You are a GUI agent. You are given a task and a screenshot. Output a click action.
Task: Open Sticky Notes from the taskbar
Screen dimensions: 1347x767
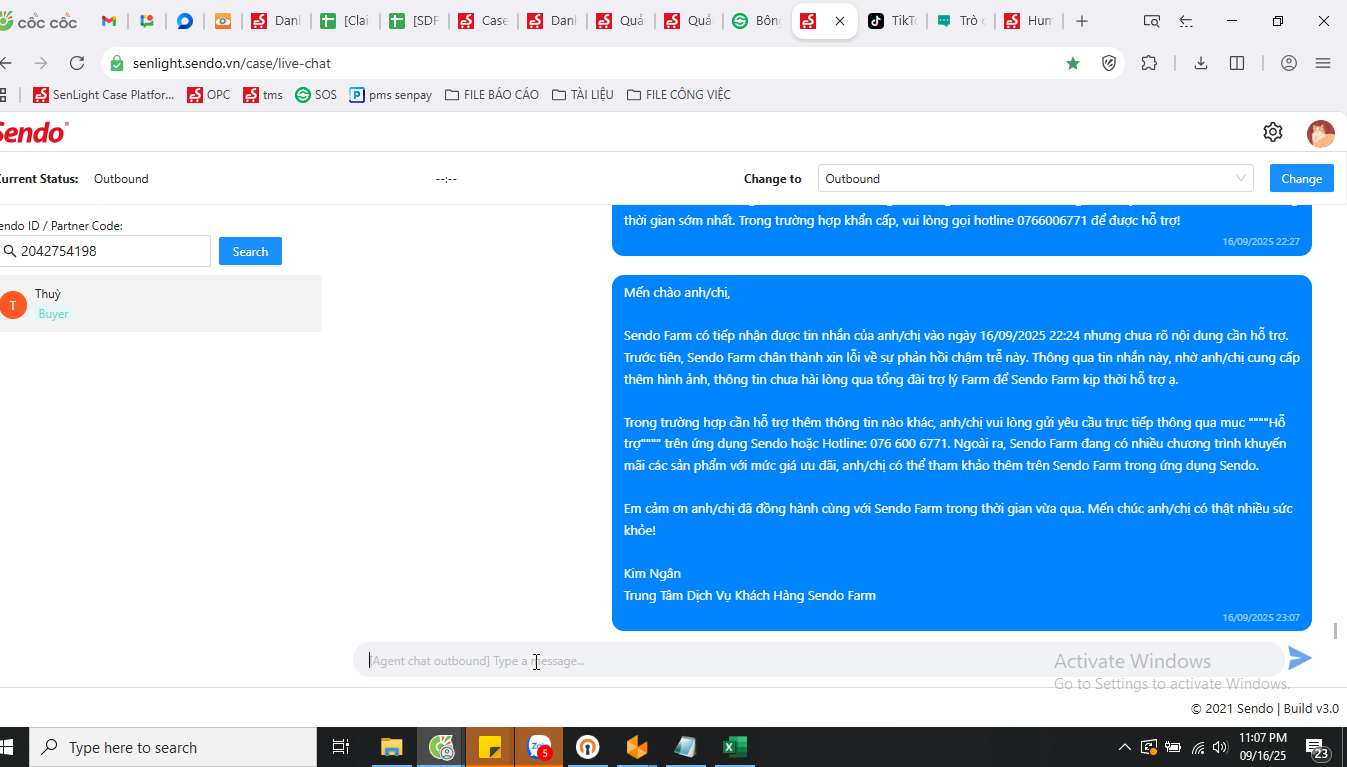click(490, 747)
